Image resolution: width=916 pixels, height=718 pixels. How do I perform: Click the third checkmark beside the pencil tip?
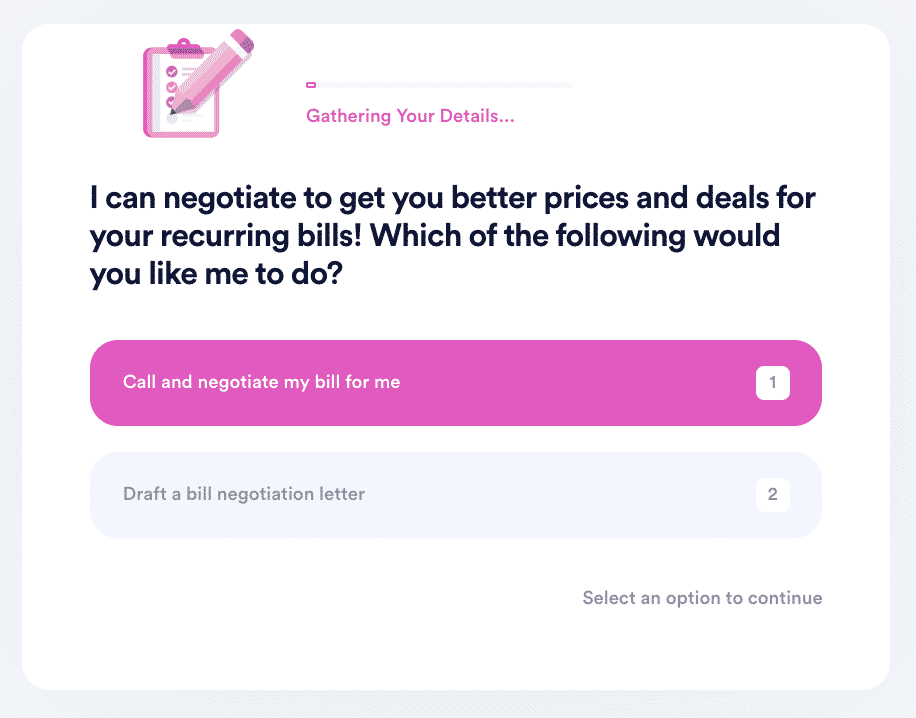[x=170, y=102]
